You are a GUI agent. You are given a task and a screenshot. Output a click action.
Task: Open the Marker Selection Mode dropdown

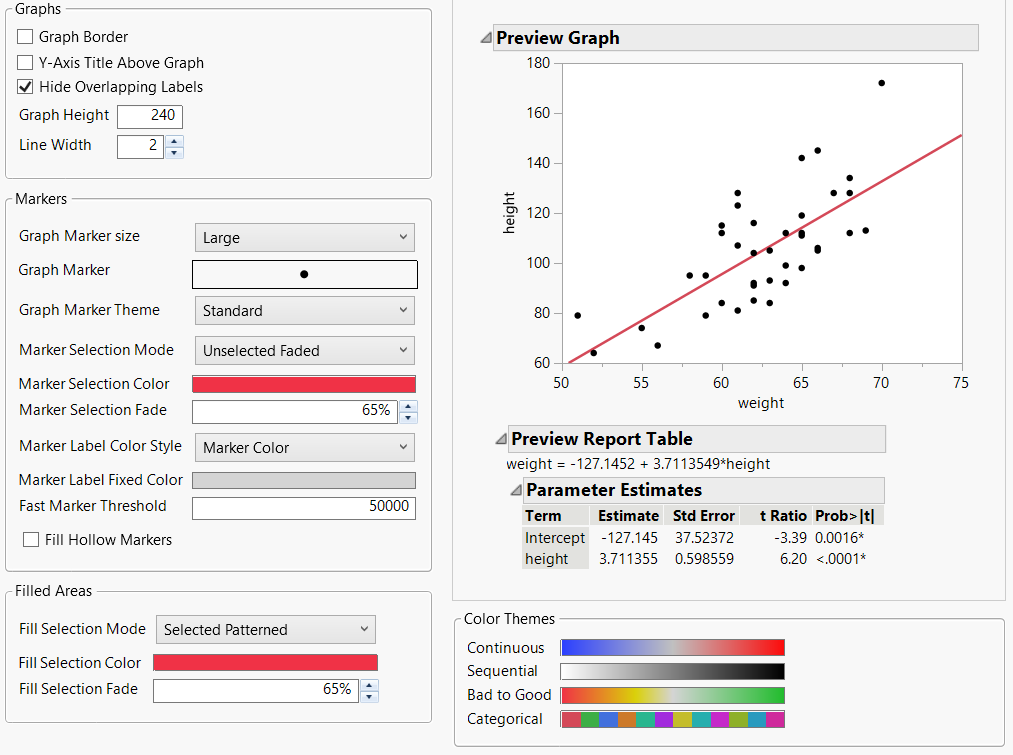tap(305, 350)
